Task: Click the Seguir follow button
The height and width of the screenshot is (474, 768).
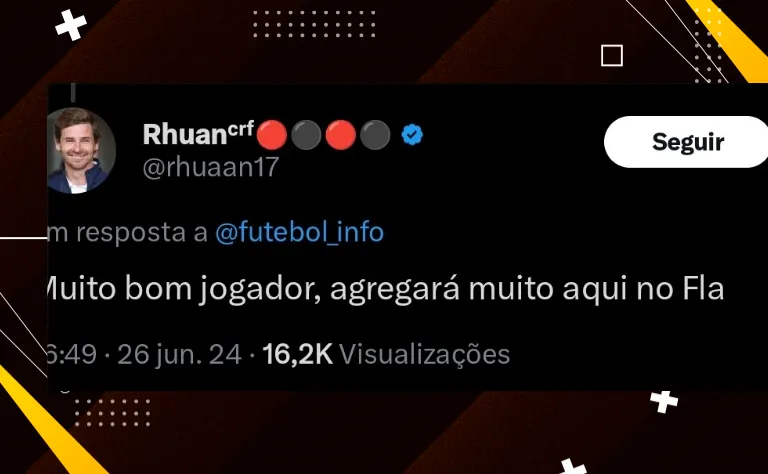Action: [686, 142]
